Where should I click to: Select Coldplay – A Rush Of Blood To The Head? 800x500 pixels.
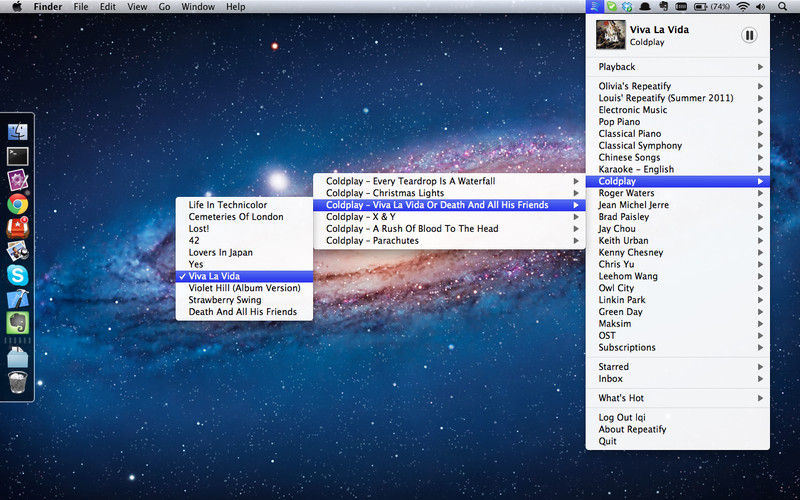pyautogui.click(x=449, y=229)
